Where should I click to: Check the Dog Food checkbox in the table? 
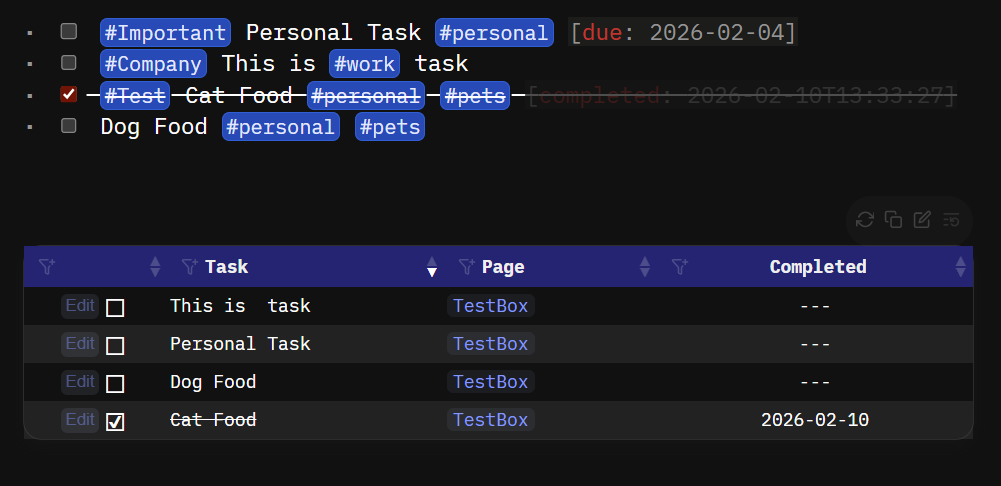pos(115,384)
